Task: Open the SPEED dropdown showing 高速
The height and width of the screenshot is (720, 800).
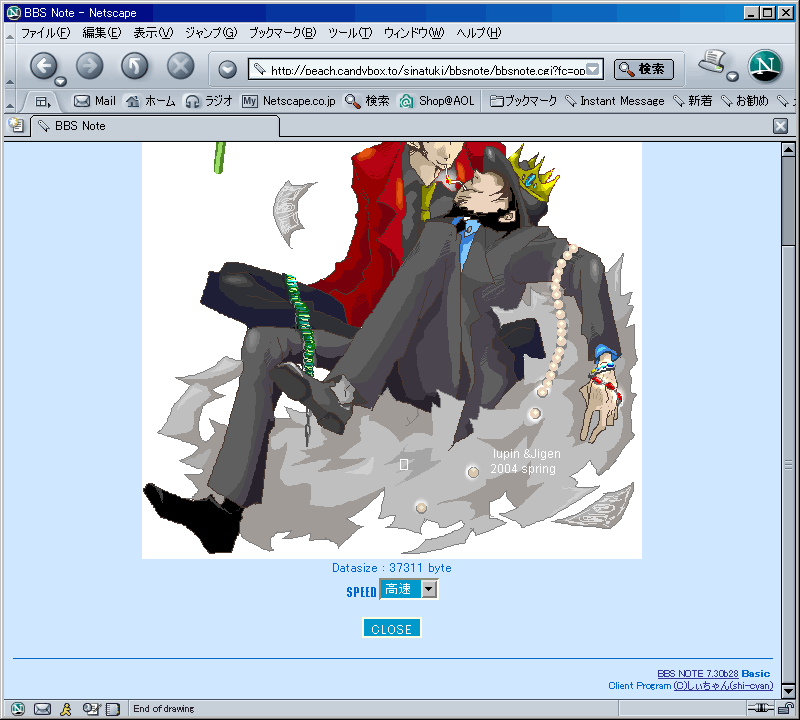Action: [x=408, y=589]
